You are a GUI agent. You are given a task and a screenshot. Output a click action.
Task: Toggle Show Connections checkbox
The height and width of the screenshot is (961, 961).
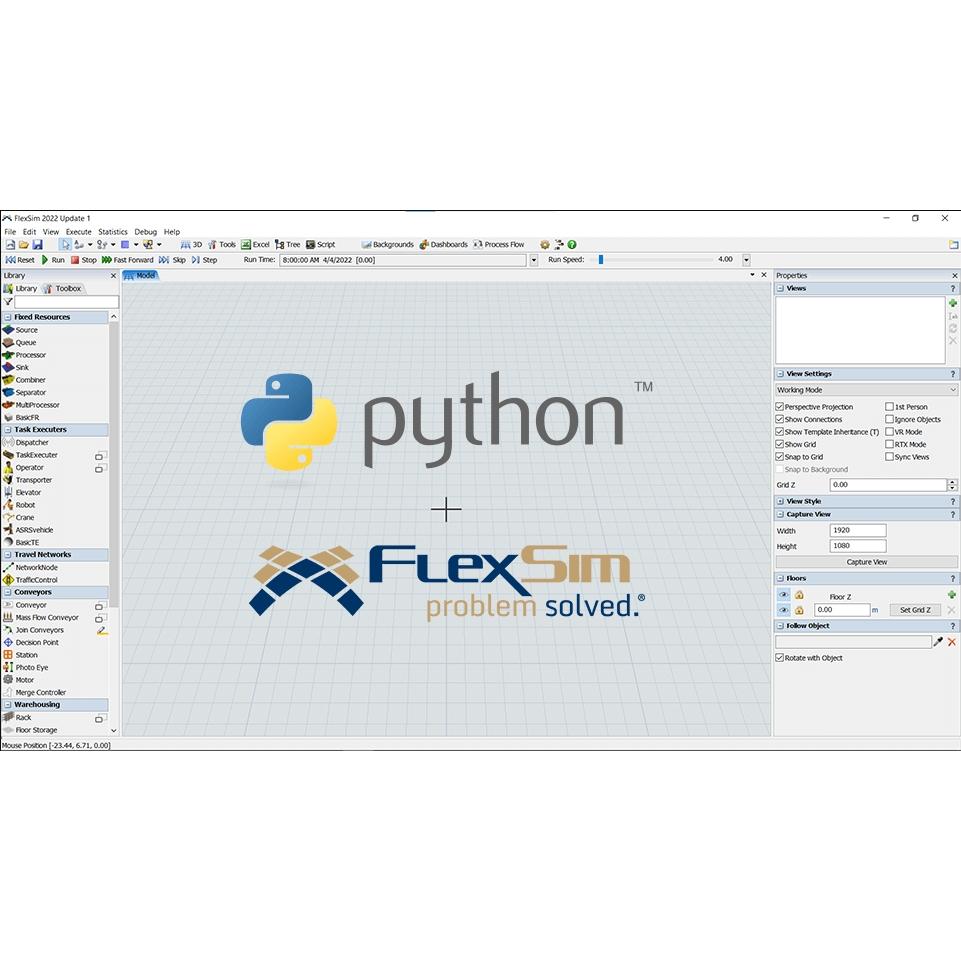pos(780,419)
